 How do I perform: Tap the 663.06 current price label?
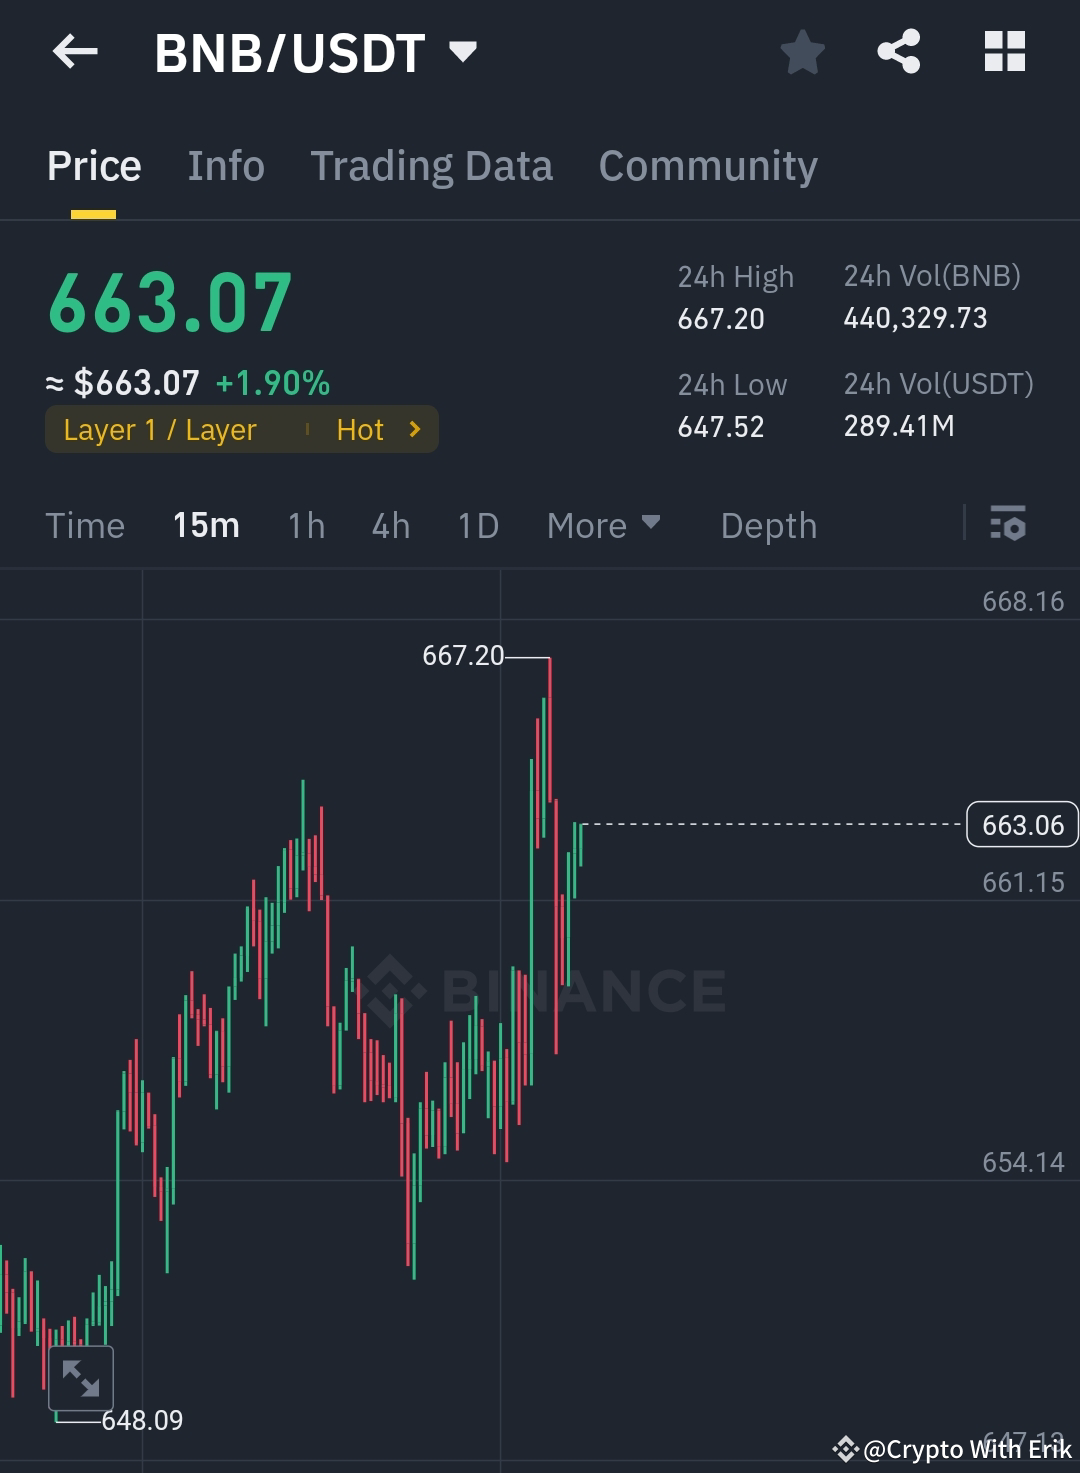tap(1021, 824)
